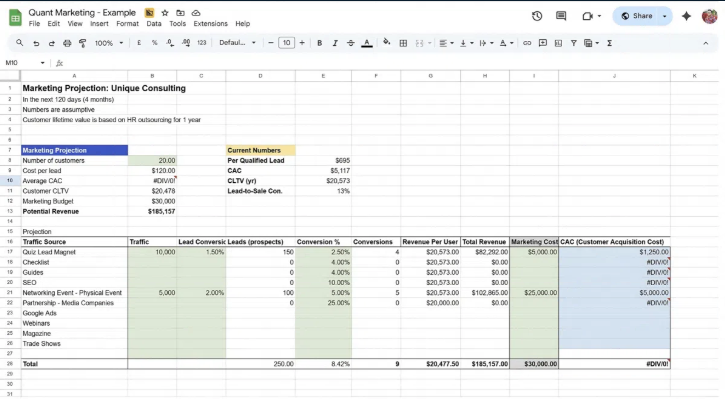Open the text color picker
This screenshot has width=725, height=410.
[367, 43]
